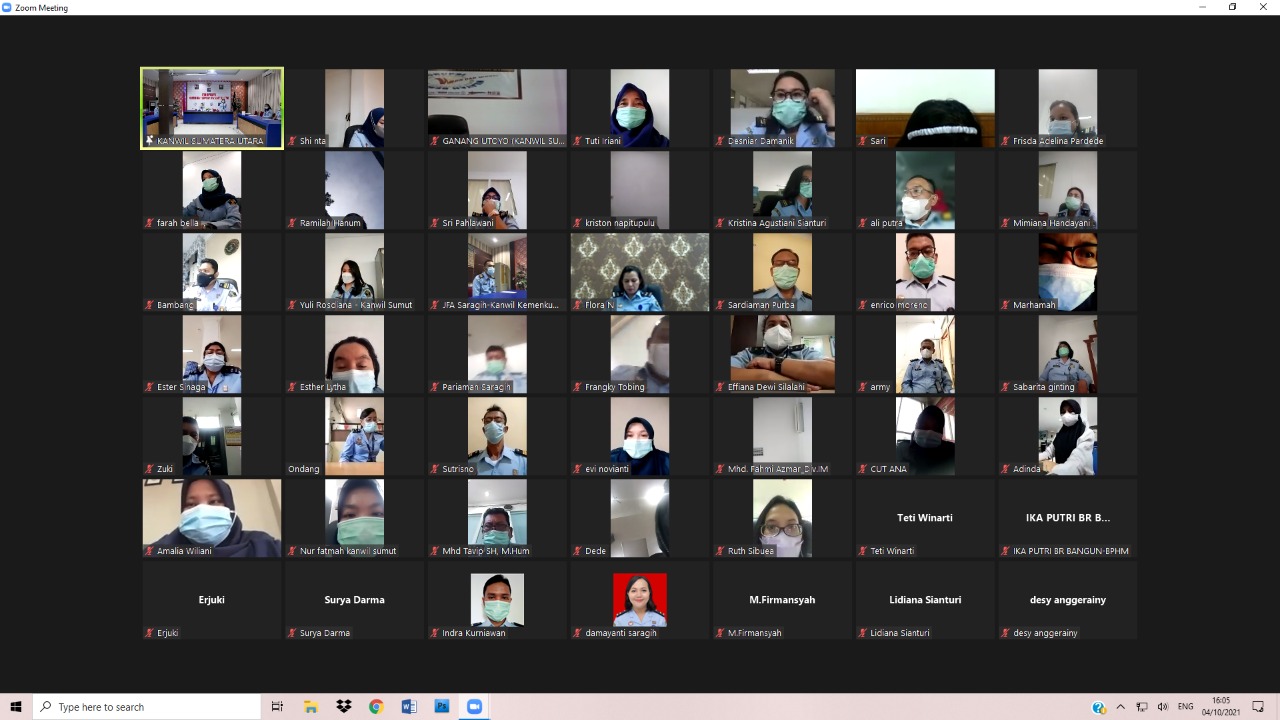Open File Explorer from the taskbar
Image resolution: width=1280 pixels, height=720 pixels.
coord(311,707)
